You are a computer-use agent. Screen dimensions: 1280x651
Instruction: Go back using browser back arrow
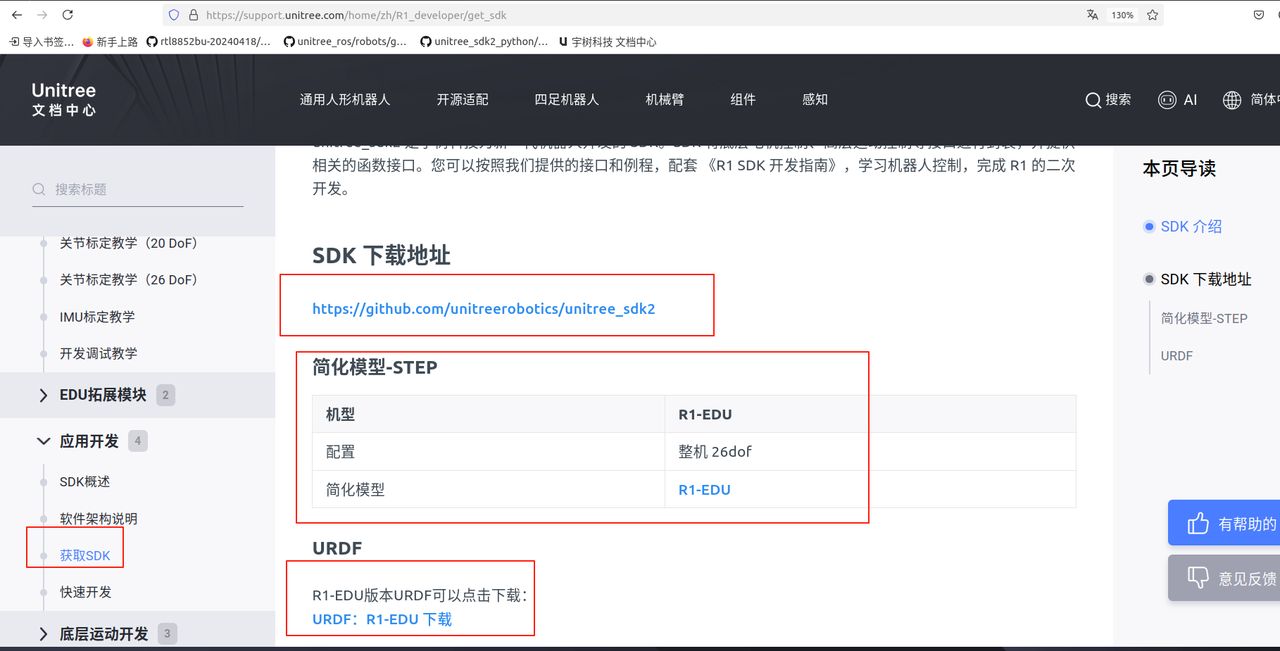17,15
